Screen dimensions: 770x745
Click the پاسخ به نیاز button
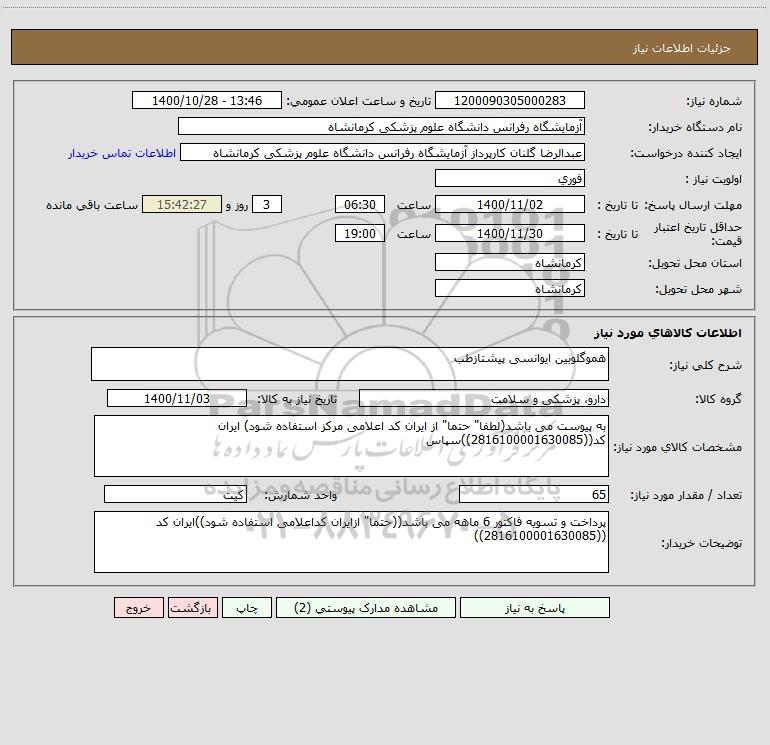pos(534,608)
